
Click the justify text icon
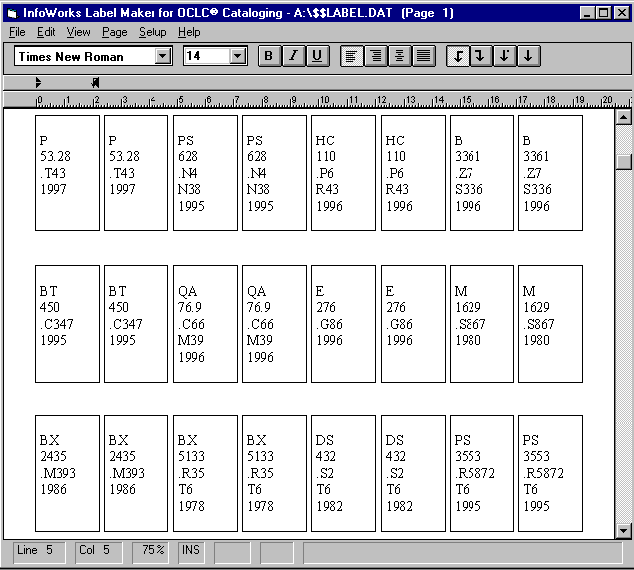pyautogui.click(x=424, y=56)
